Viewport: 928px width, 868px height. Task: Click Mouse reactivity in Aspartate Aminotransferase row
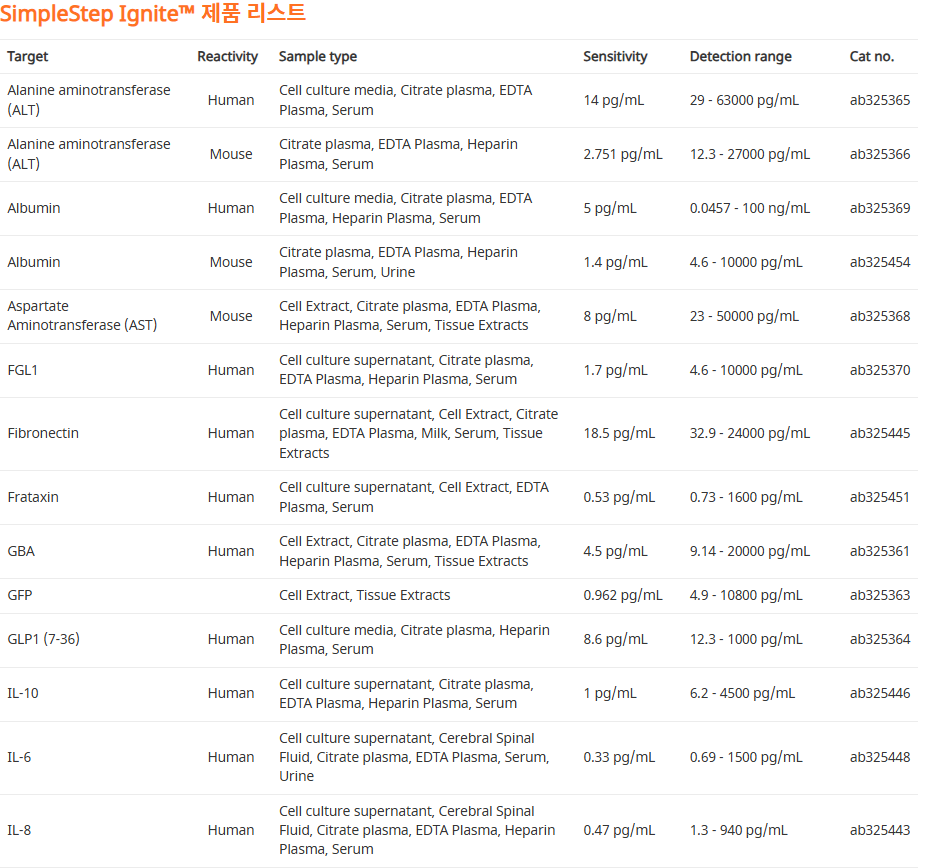[231, 317]
